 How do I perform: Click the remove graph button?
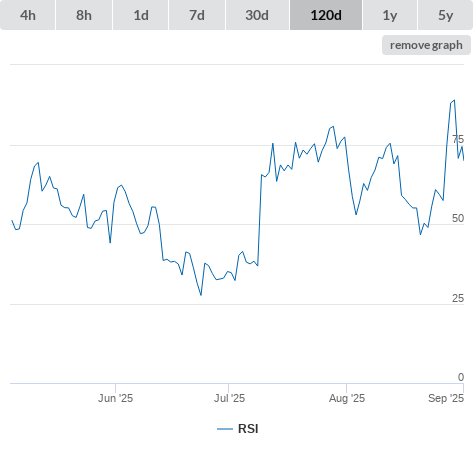tap(426, 45)
